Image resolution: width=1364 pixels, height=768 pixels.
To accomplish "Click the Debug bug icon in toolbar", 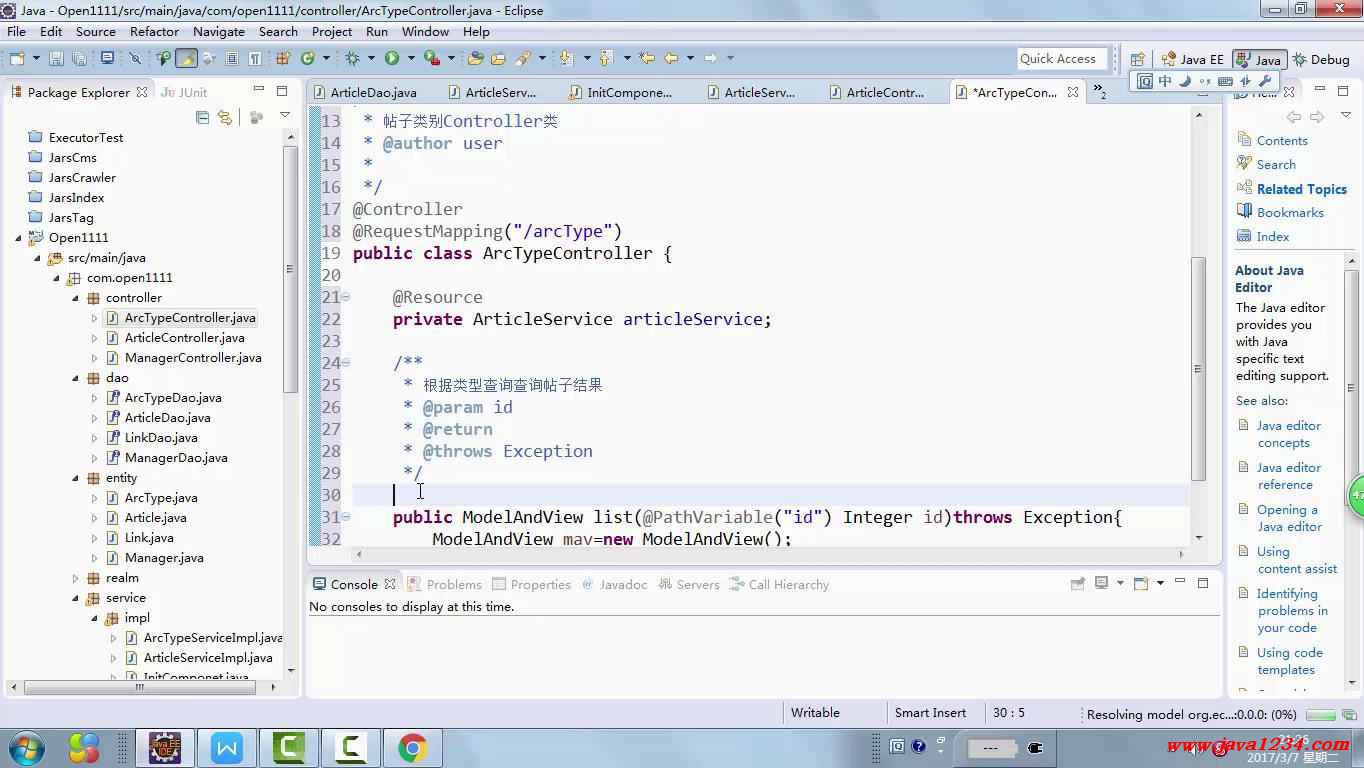I will point(352,58).
